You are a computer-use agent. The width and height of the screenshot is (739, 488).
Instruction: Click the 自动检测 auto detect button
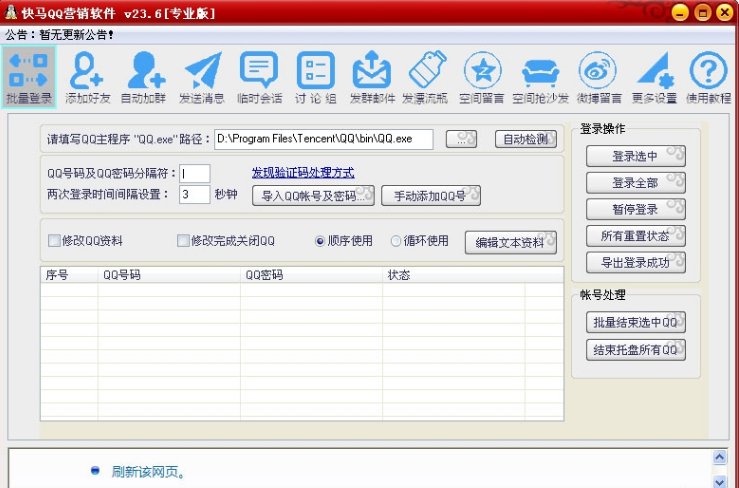click(x=526, y=139)
